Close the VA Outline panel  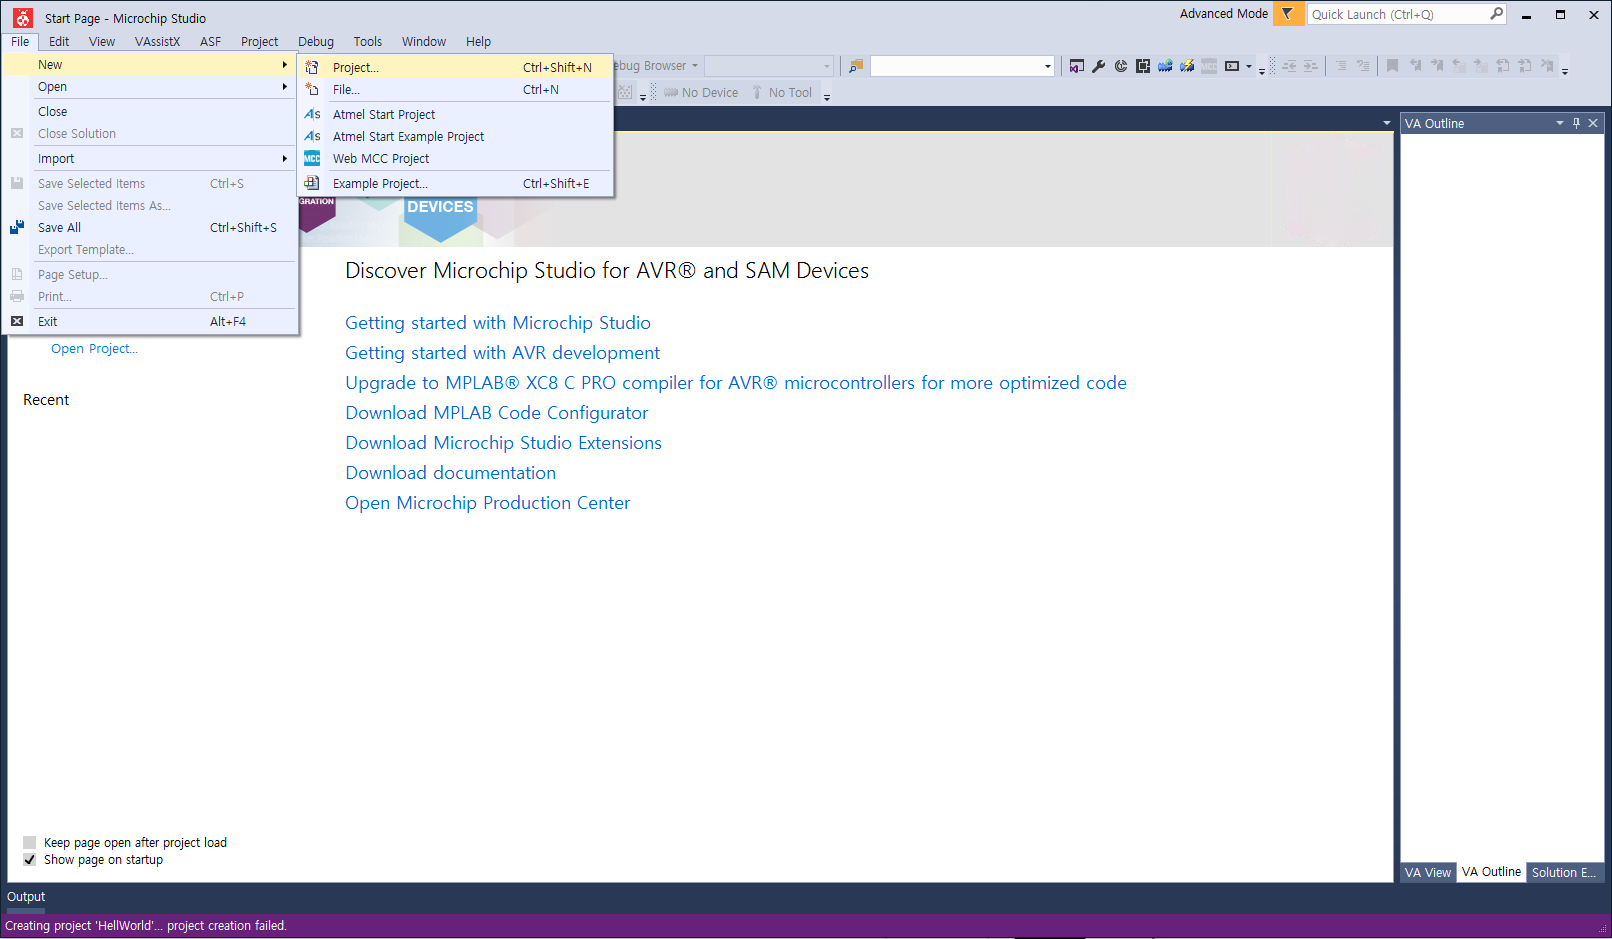point(1593,123)
